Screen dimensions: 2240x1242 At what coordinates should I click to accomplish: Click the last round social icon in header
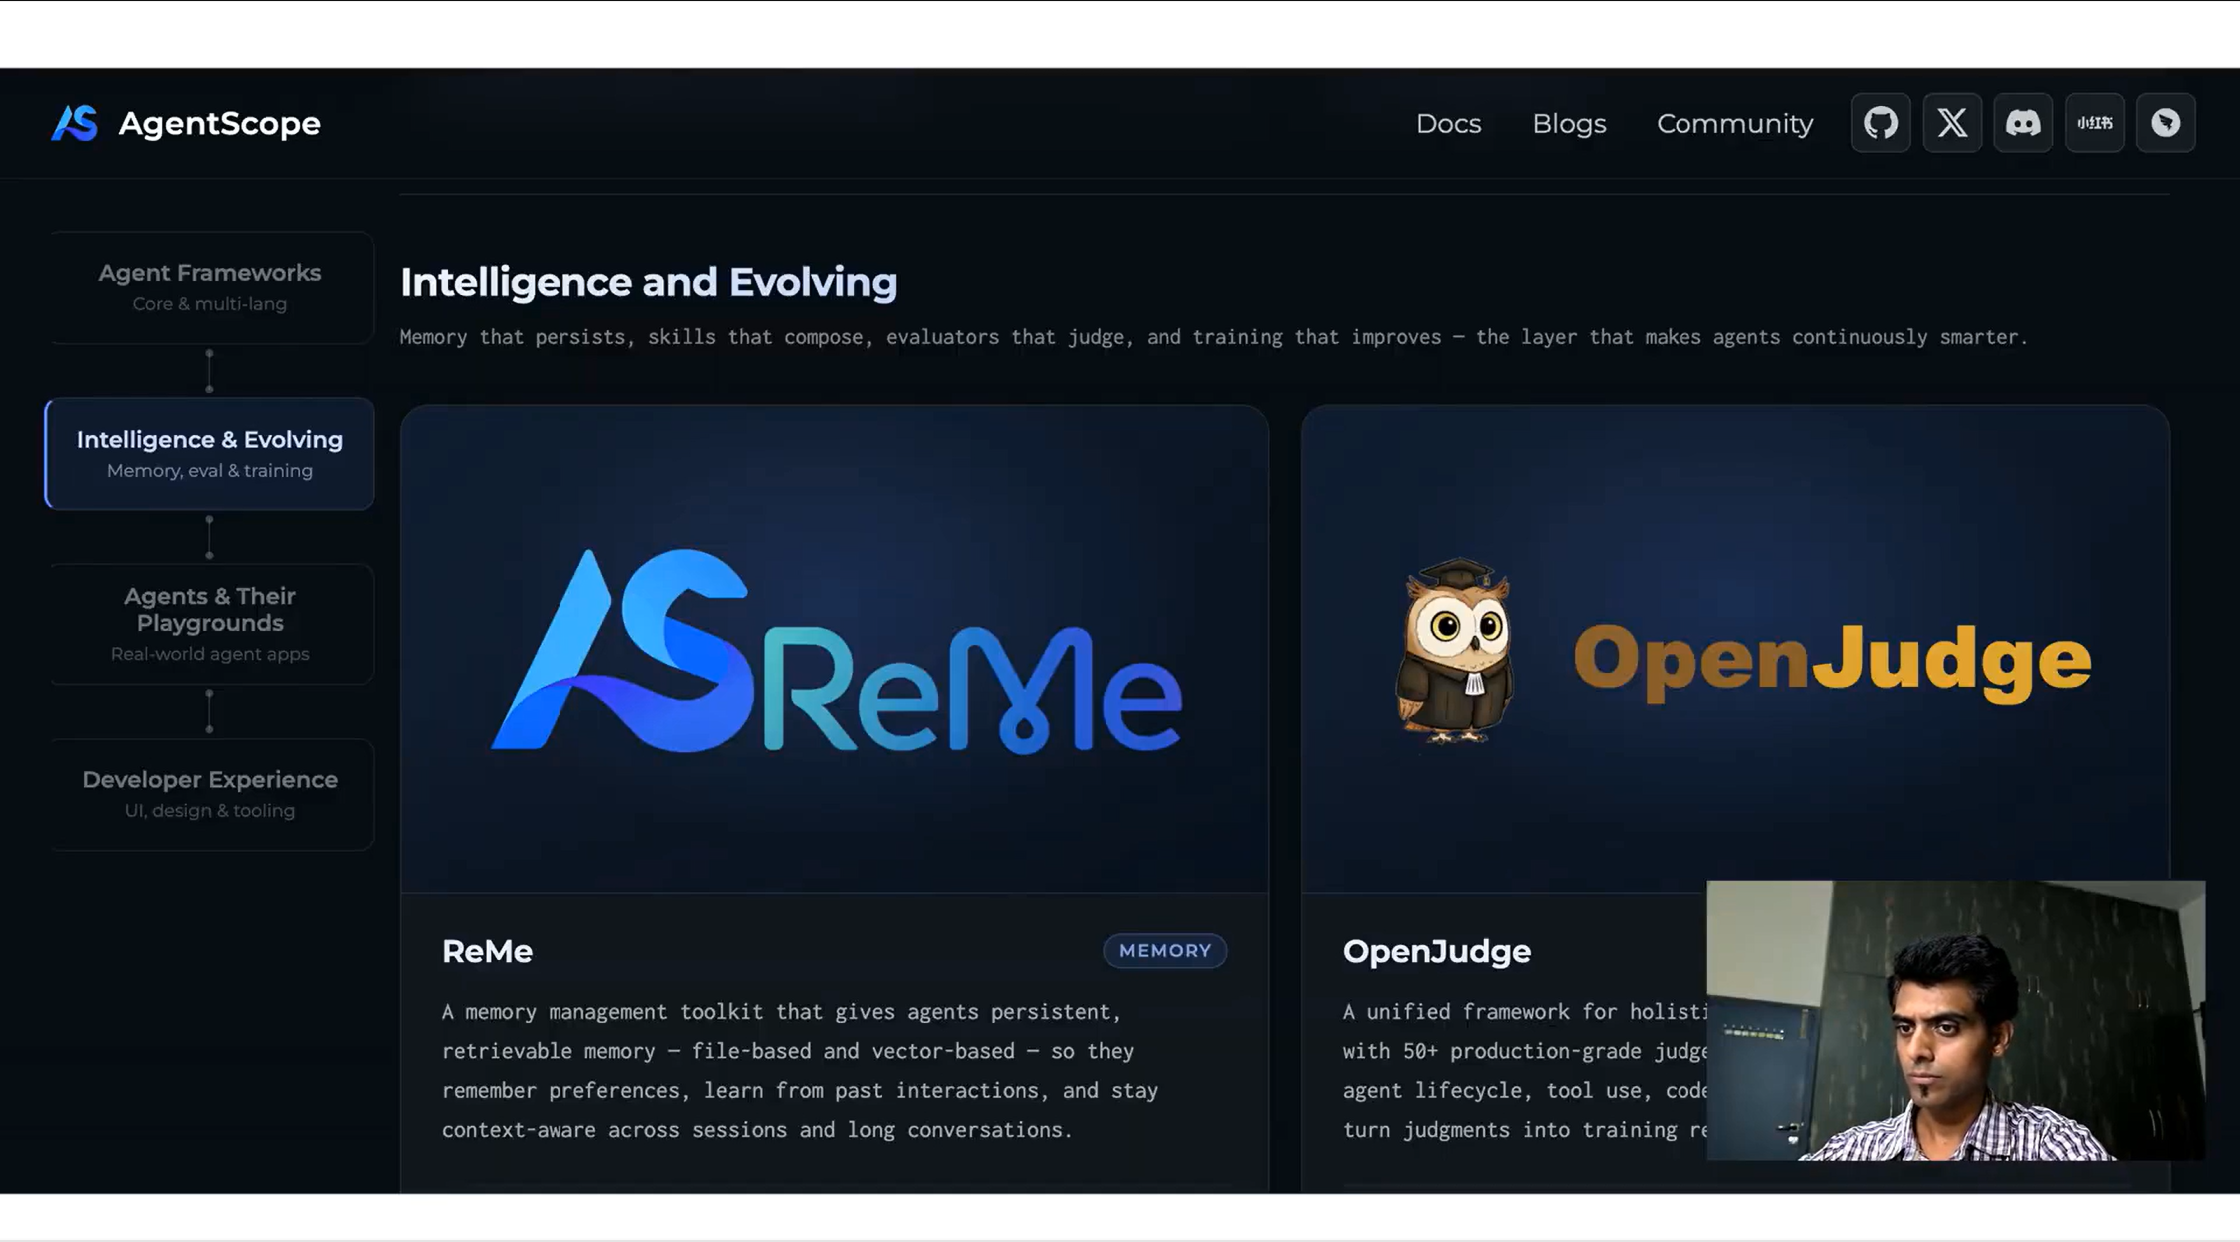(2166, 123)
